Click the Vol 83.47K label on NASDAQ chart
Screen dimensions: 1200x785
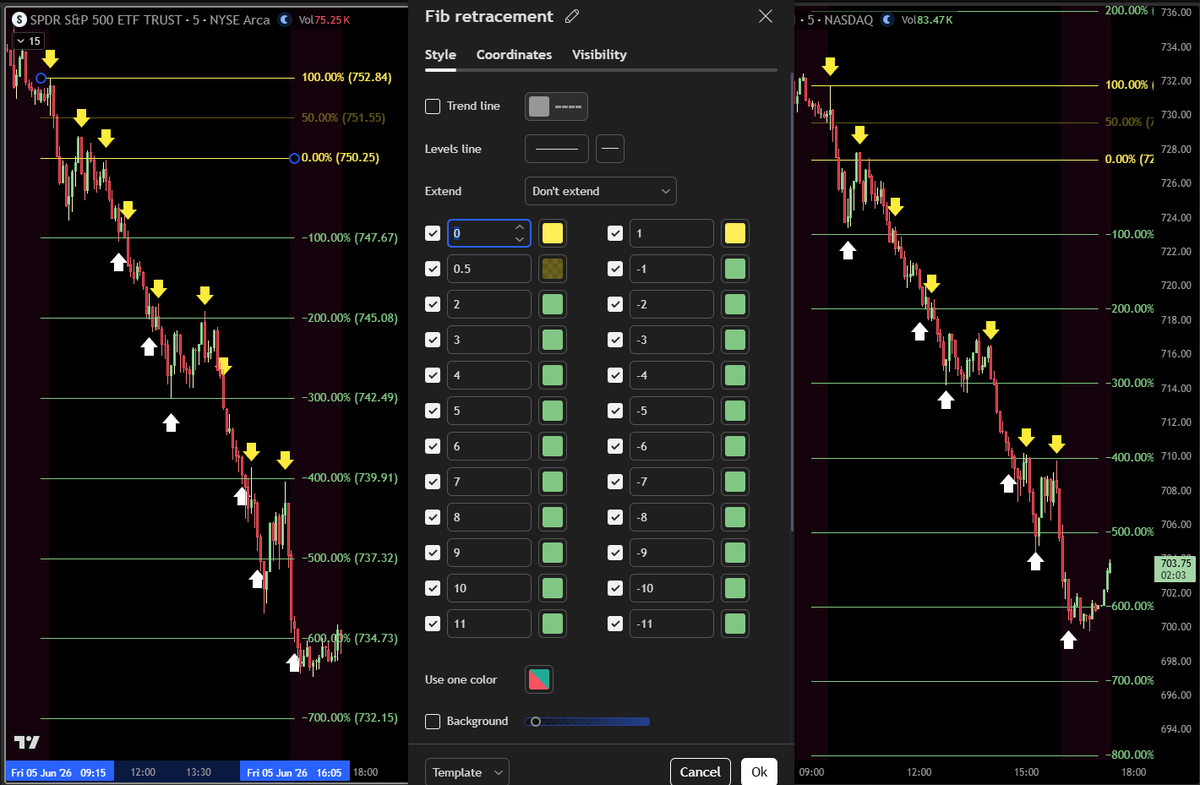click(927, 19)
